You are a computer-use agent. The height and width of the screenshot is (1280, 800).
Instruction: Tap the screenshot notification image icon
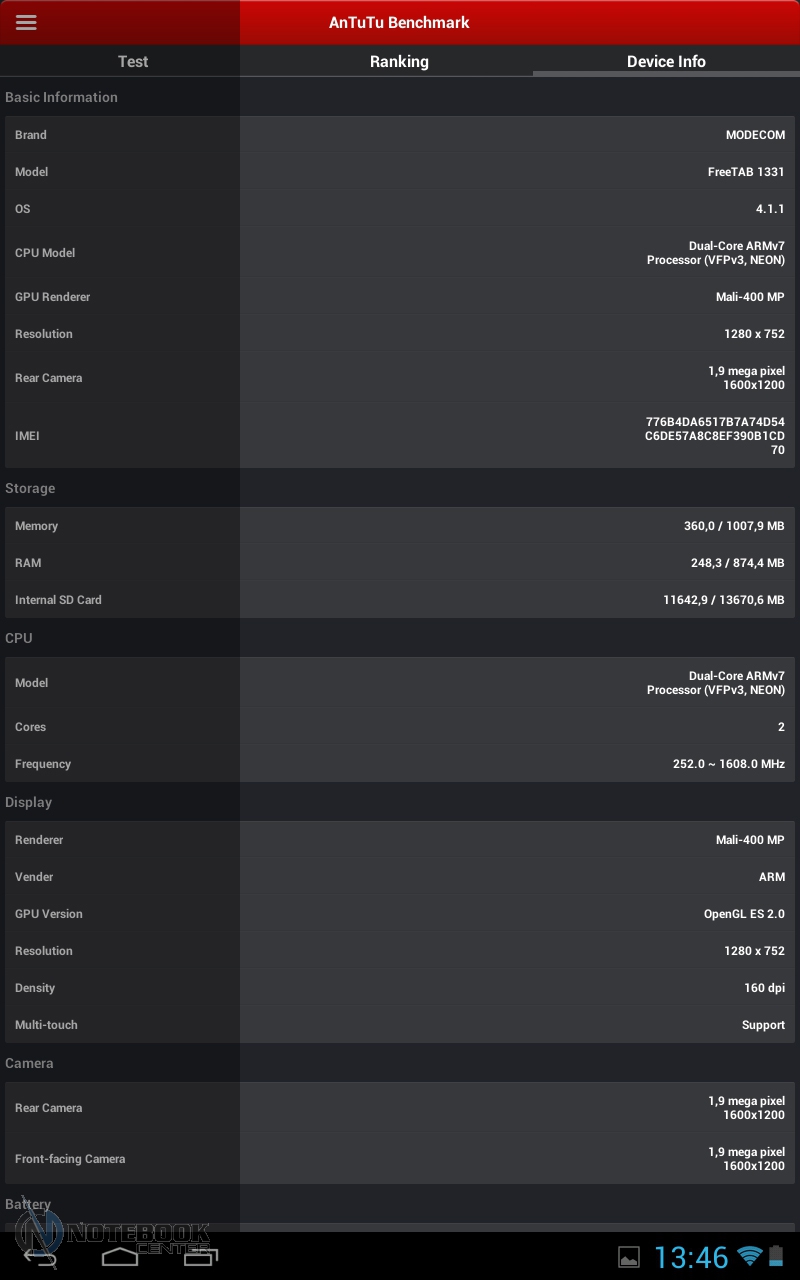(629, 1257)
